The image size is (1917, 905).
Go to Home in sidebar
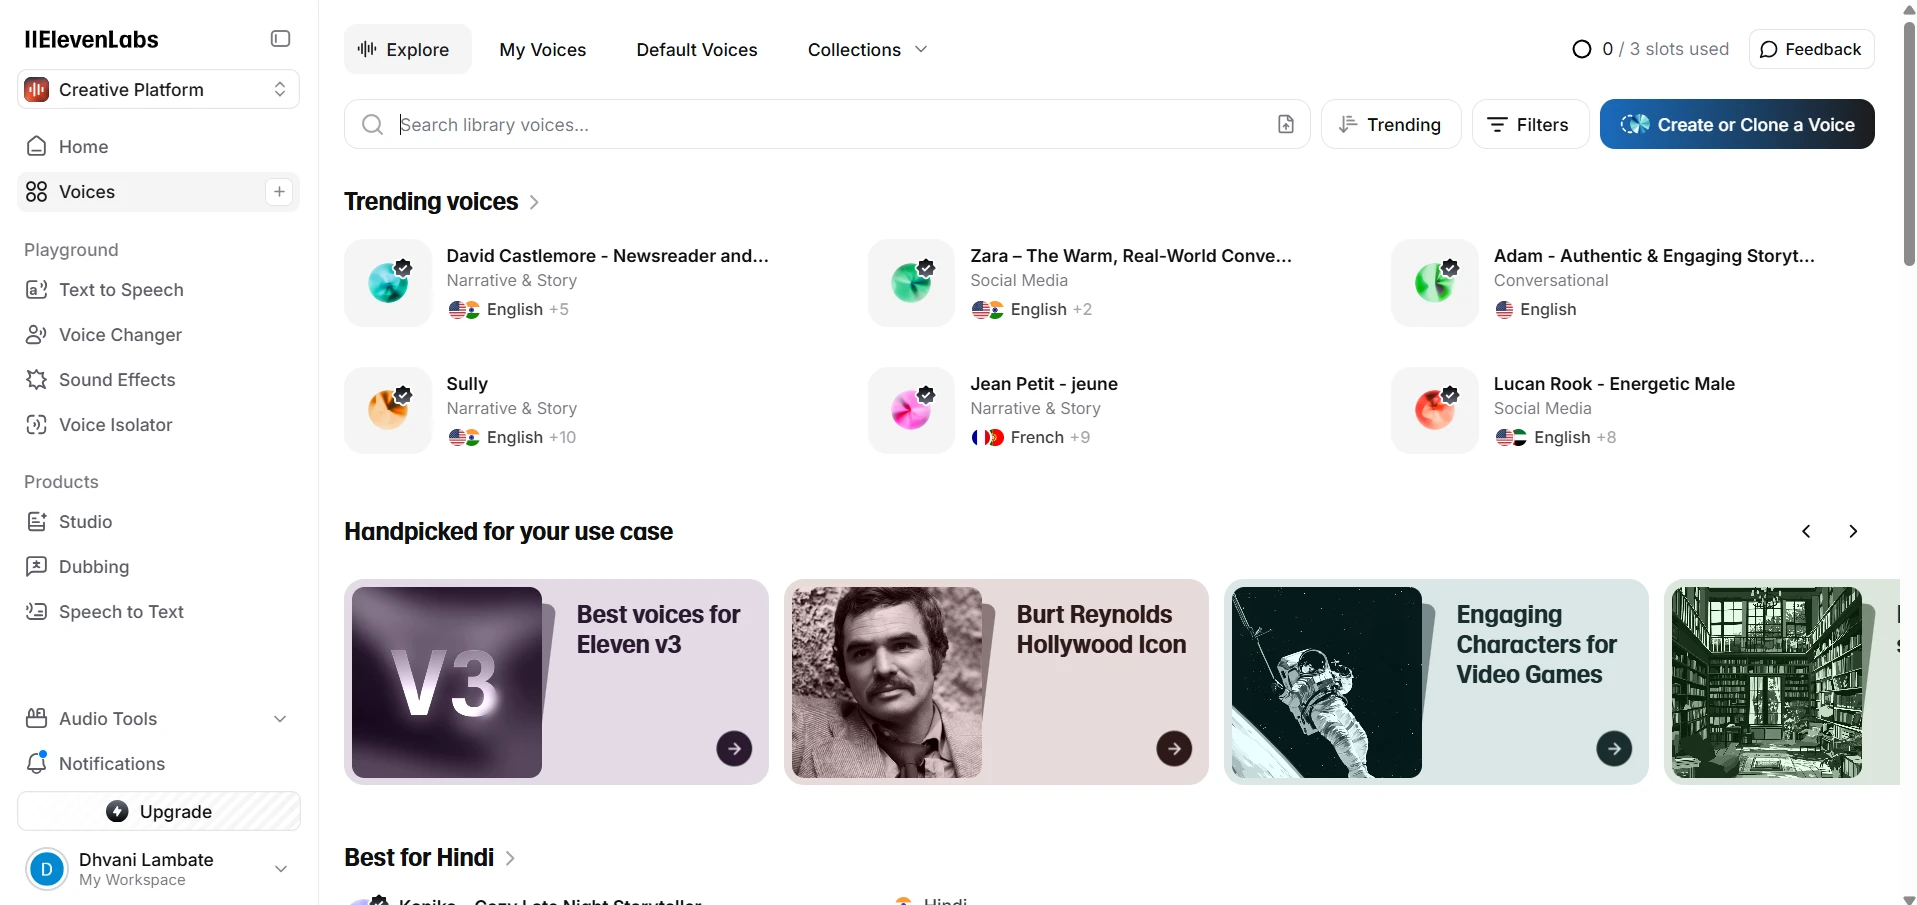tap(158, 147)
